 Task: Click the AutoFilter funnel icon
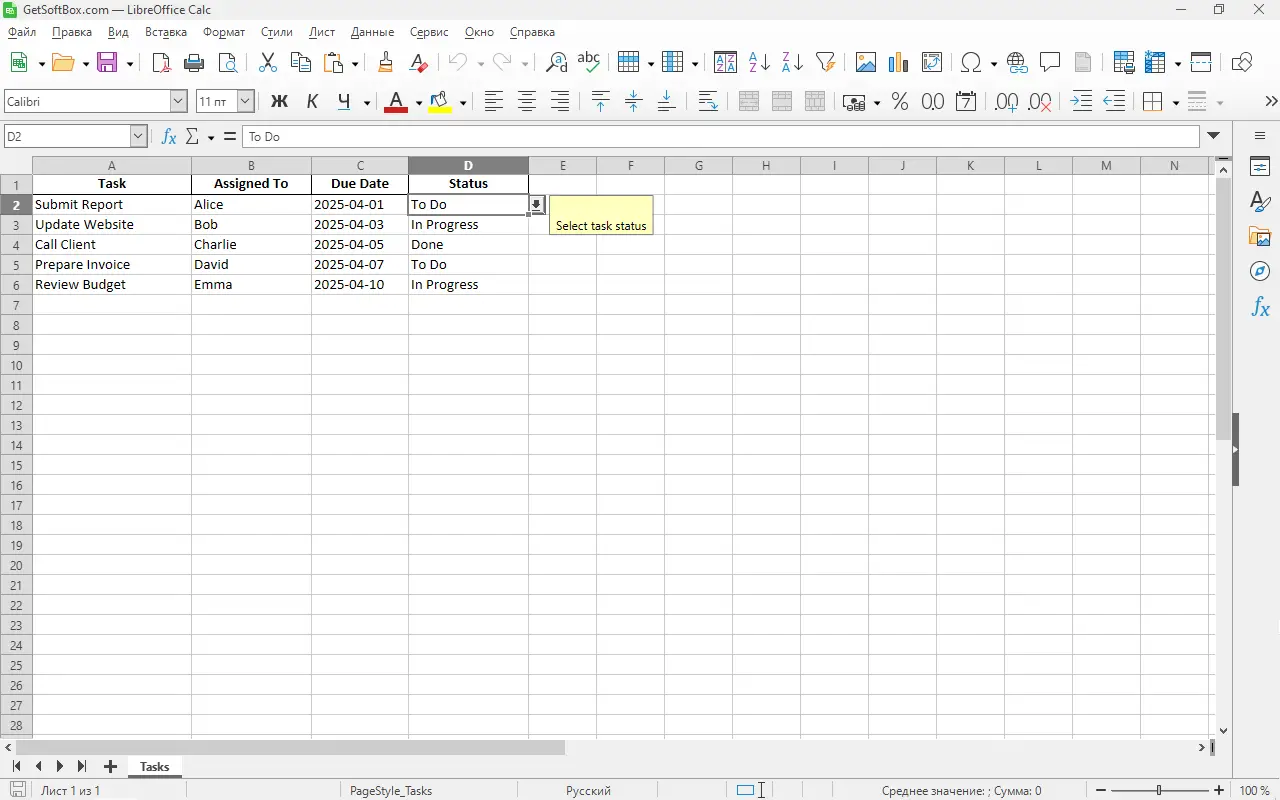coord(825,63)
